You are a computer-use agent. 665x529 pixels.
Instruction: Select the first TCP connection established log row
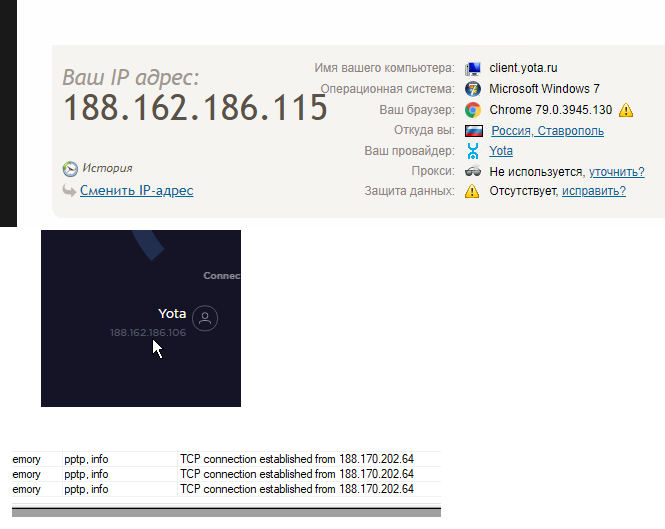coord(226,459)
